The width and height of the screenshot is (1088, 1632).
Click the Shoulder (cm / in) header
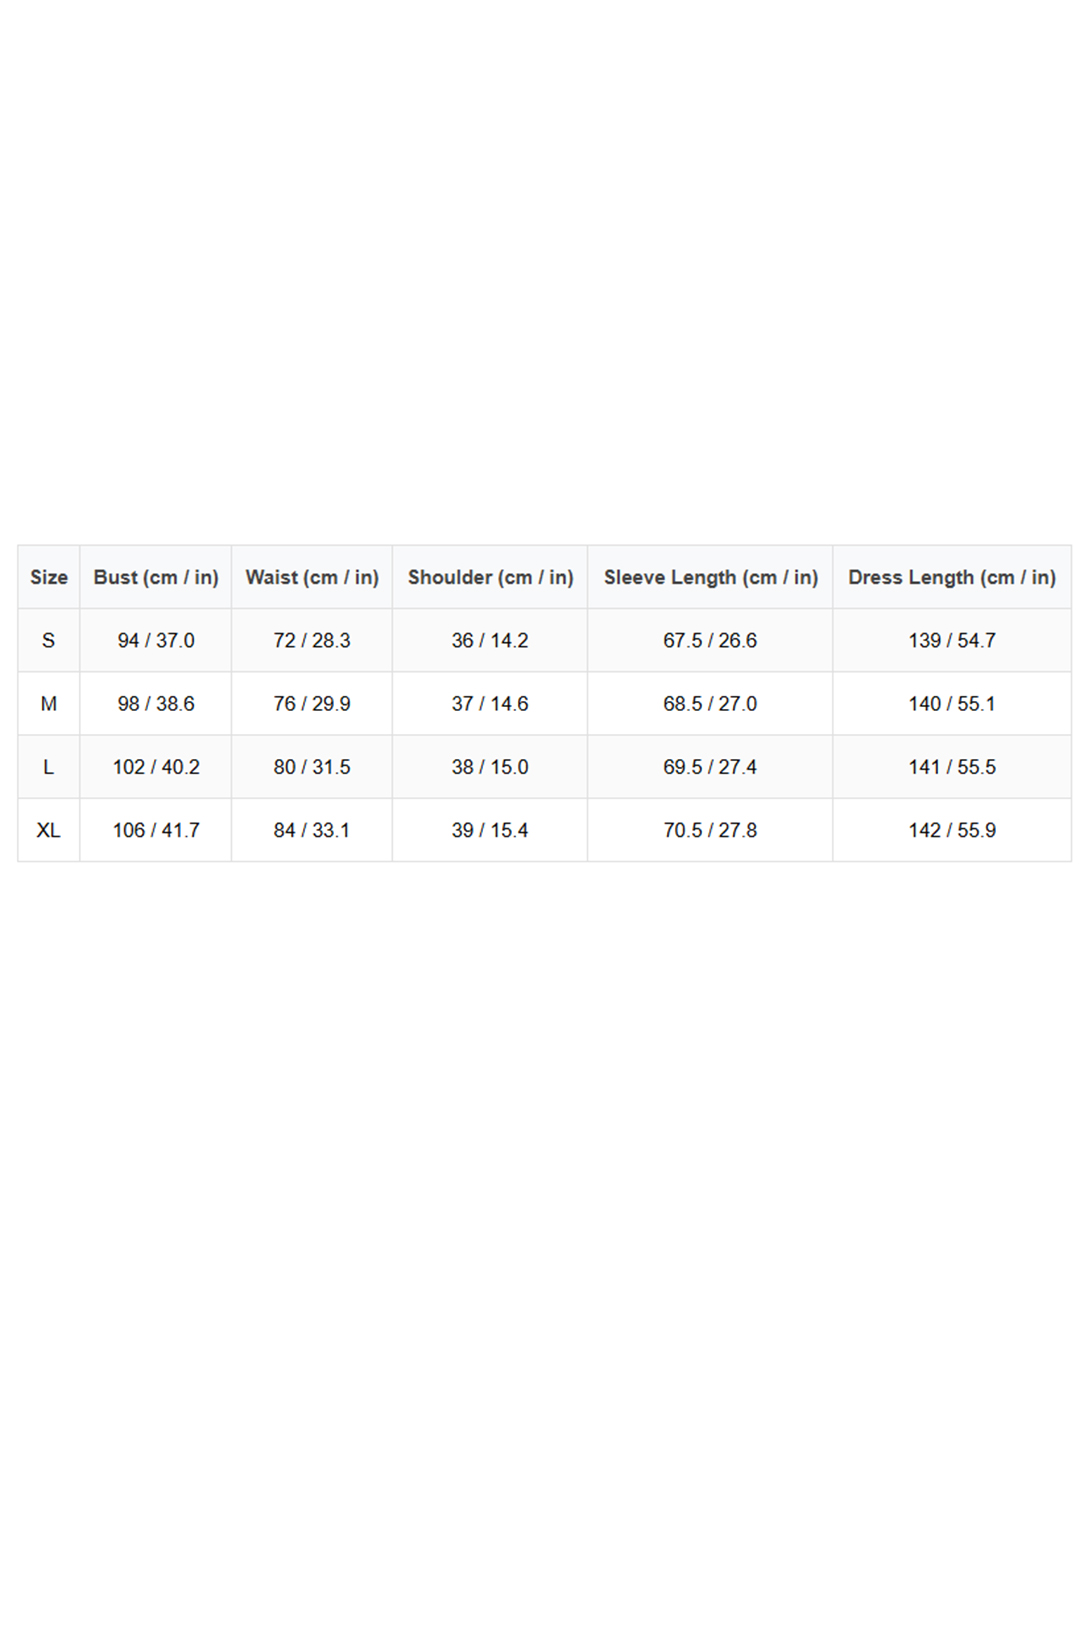[x=490, y=577]
